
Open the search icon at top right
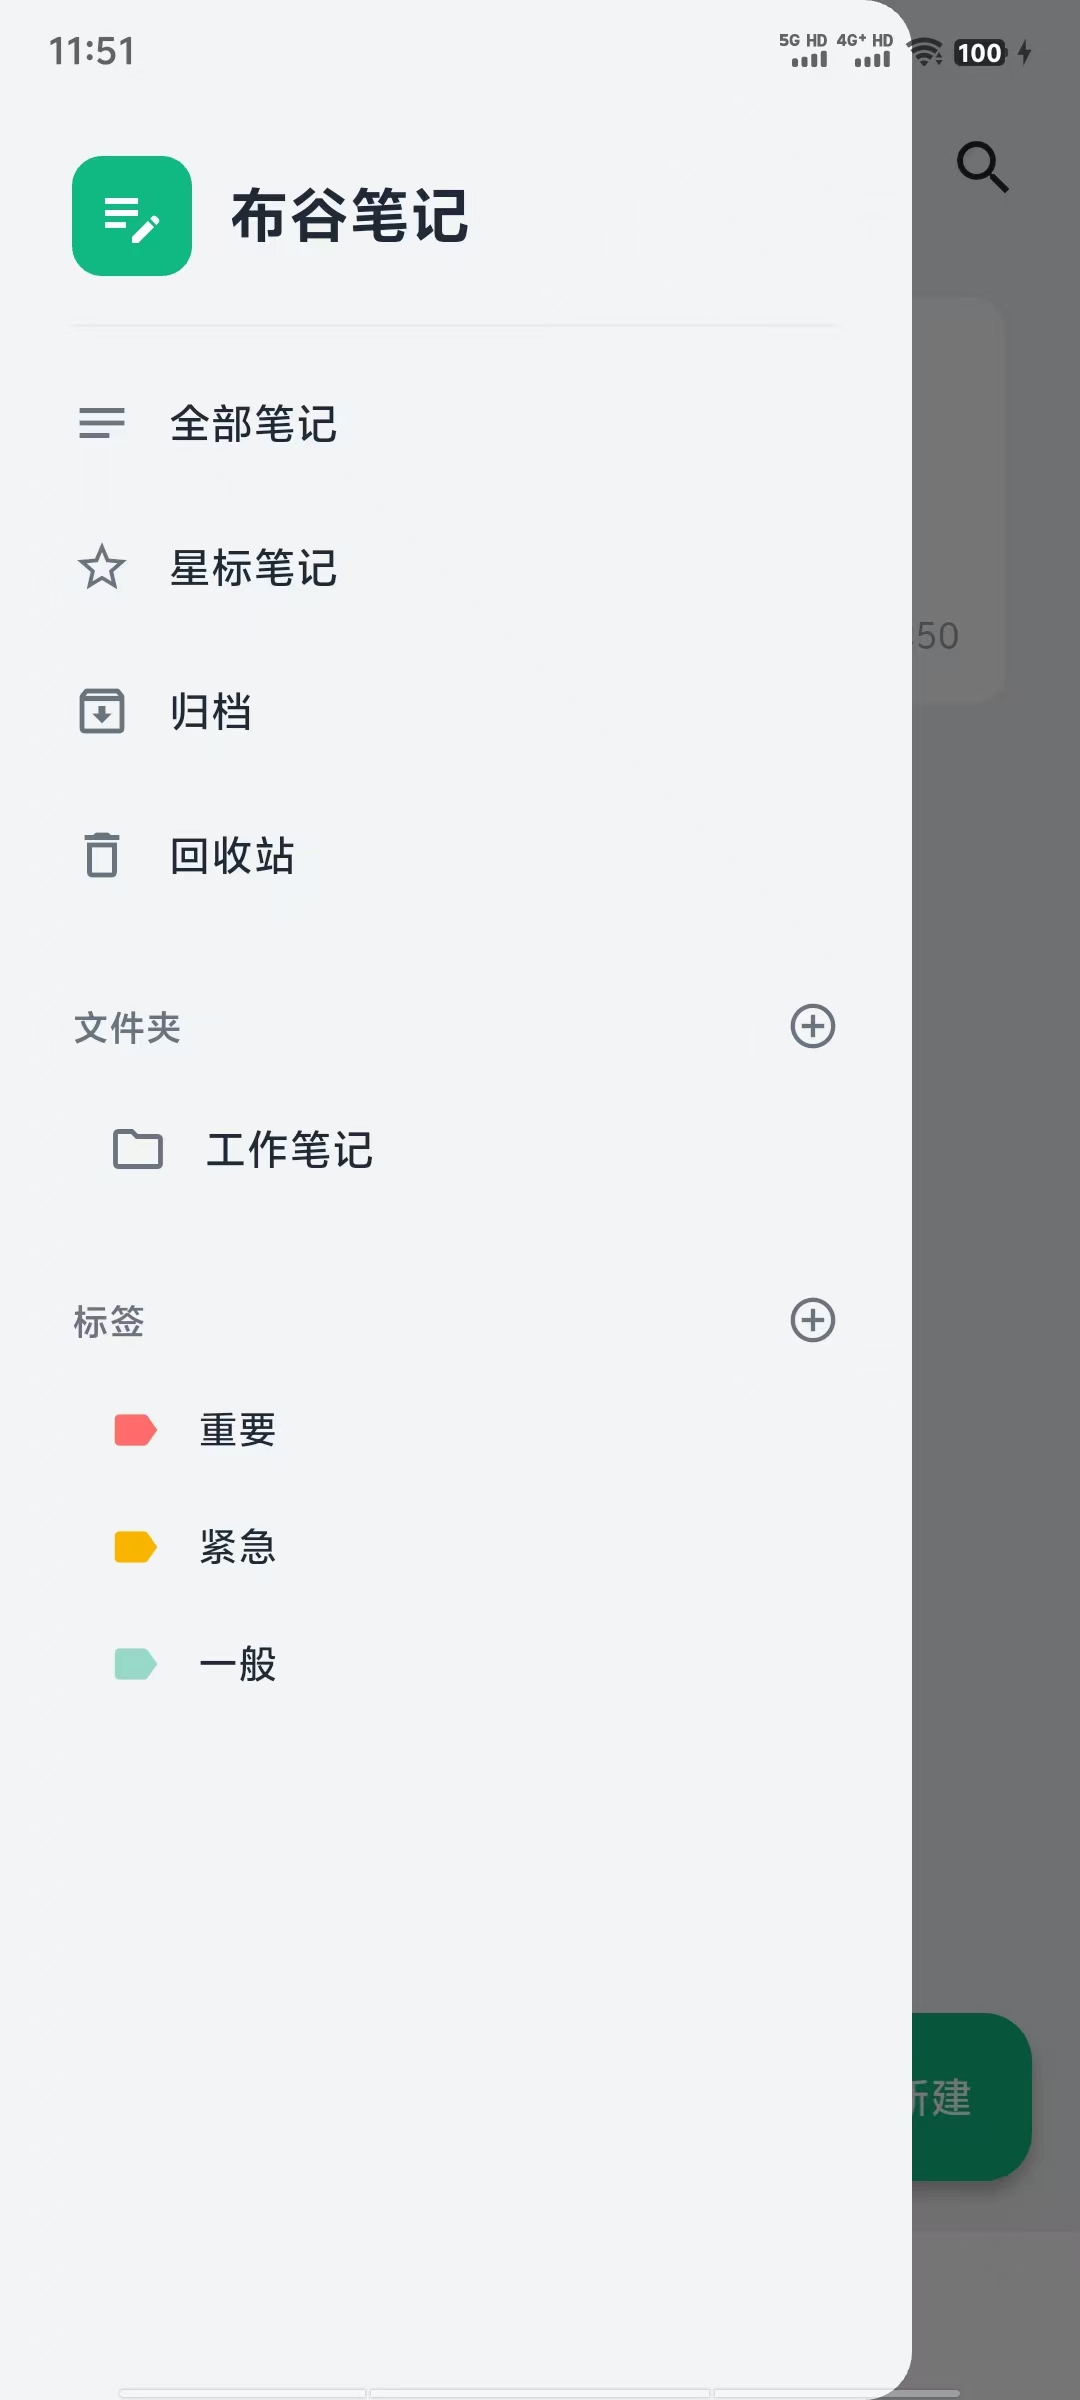click(983, 167)
